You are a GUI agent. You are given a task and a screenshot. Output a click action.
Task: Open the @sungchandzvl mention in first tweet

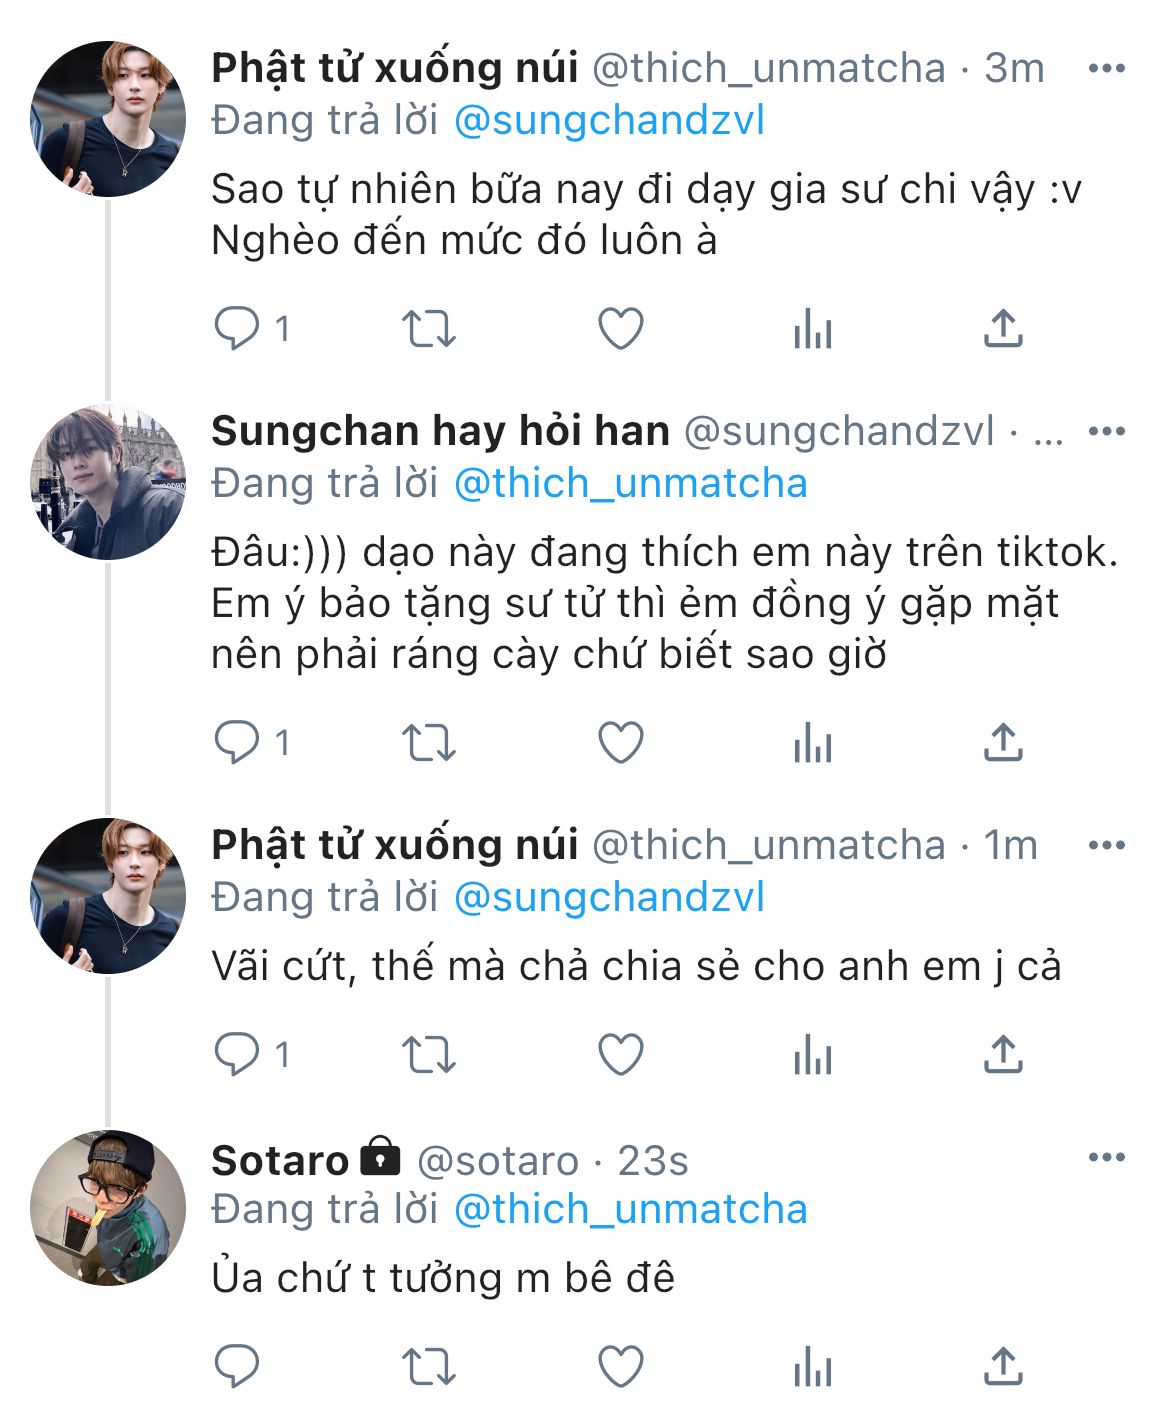pyautogui.click(x=609, y=121)
